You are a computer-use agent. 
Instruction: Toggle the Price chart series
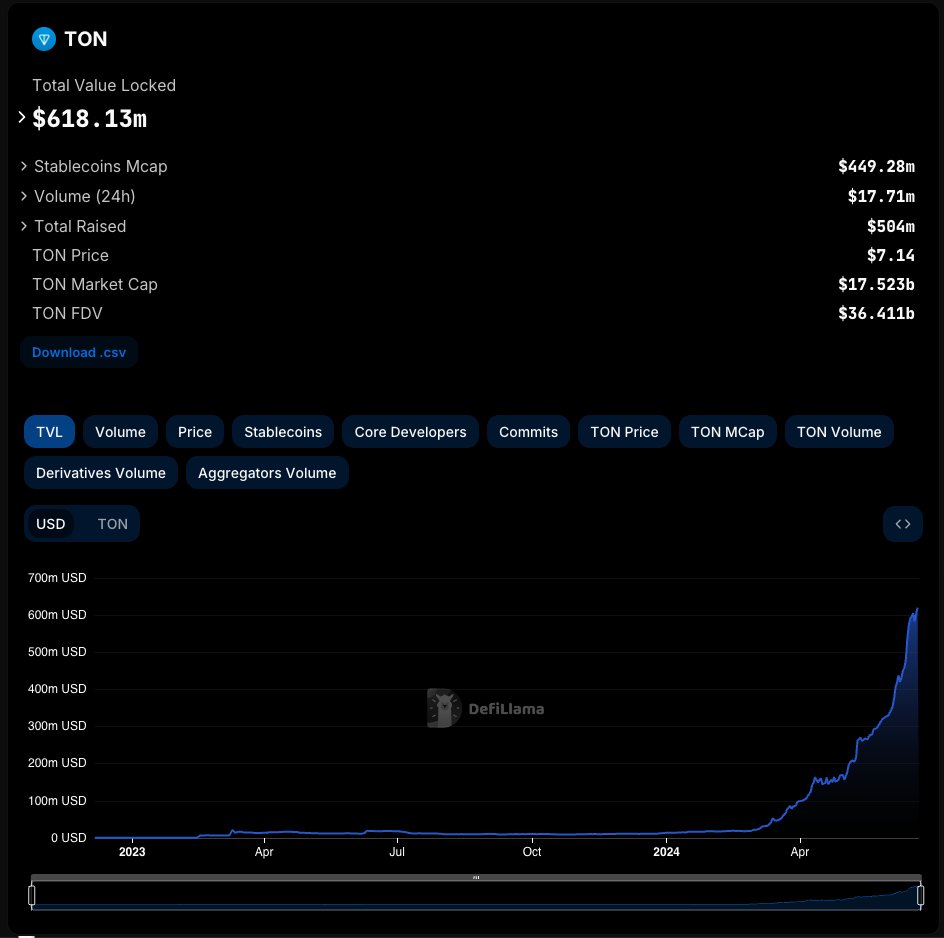click(195, 432)
